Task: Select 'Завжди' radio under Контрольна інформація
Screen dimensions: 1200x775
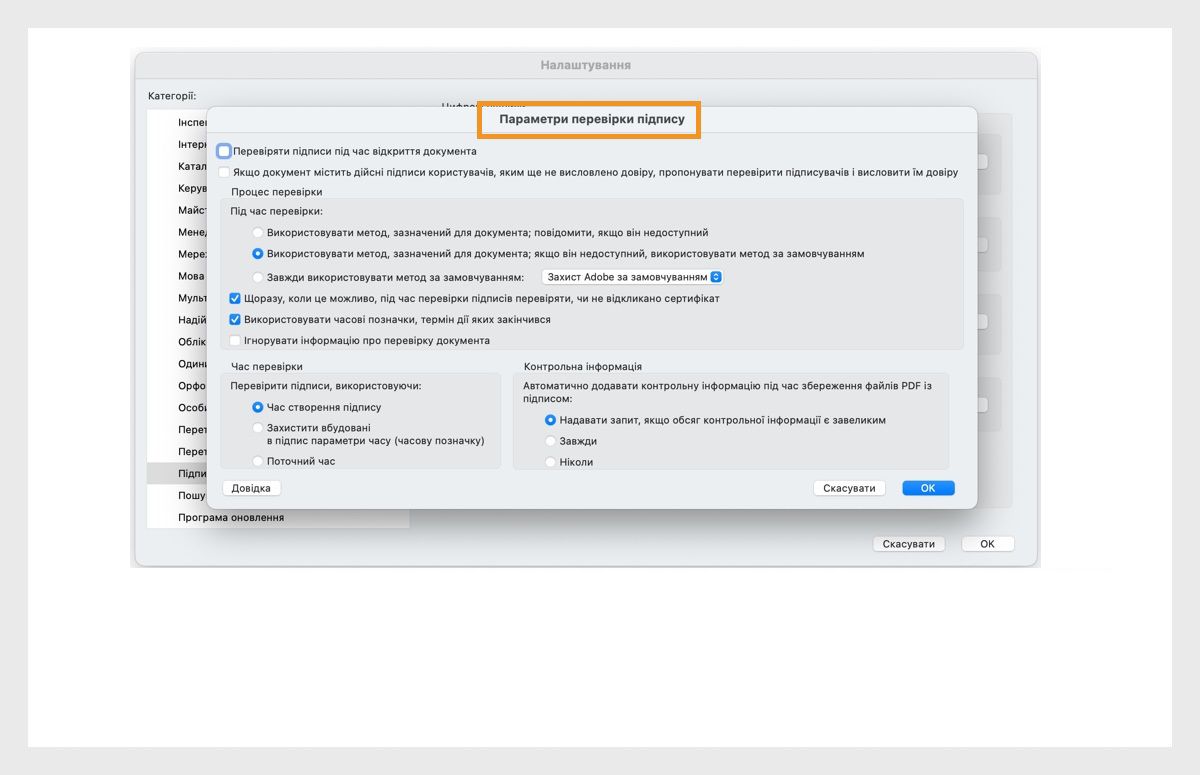Action: click(x=550, y=441)
